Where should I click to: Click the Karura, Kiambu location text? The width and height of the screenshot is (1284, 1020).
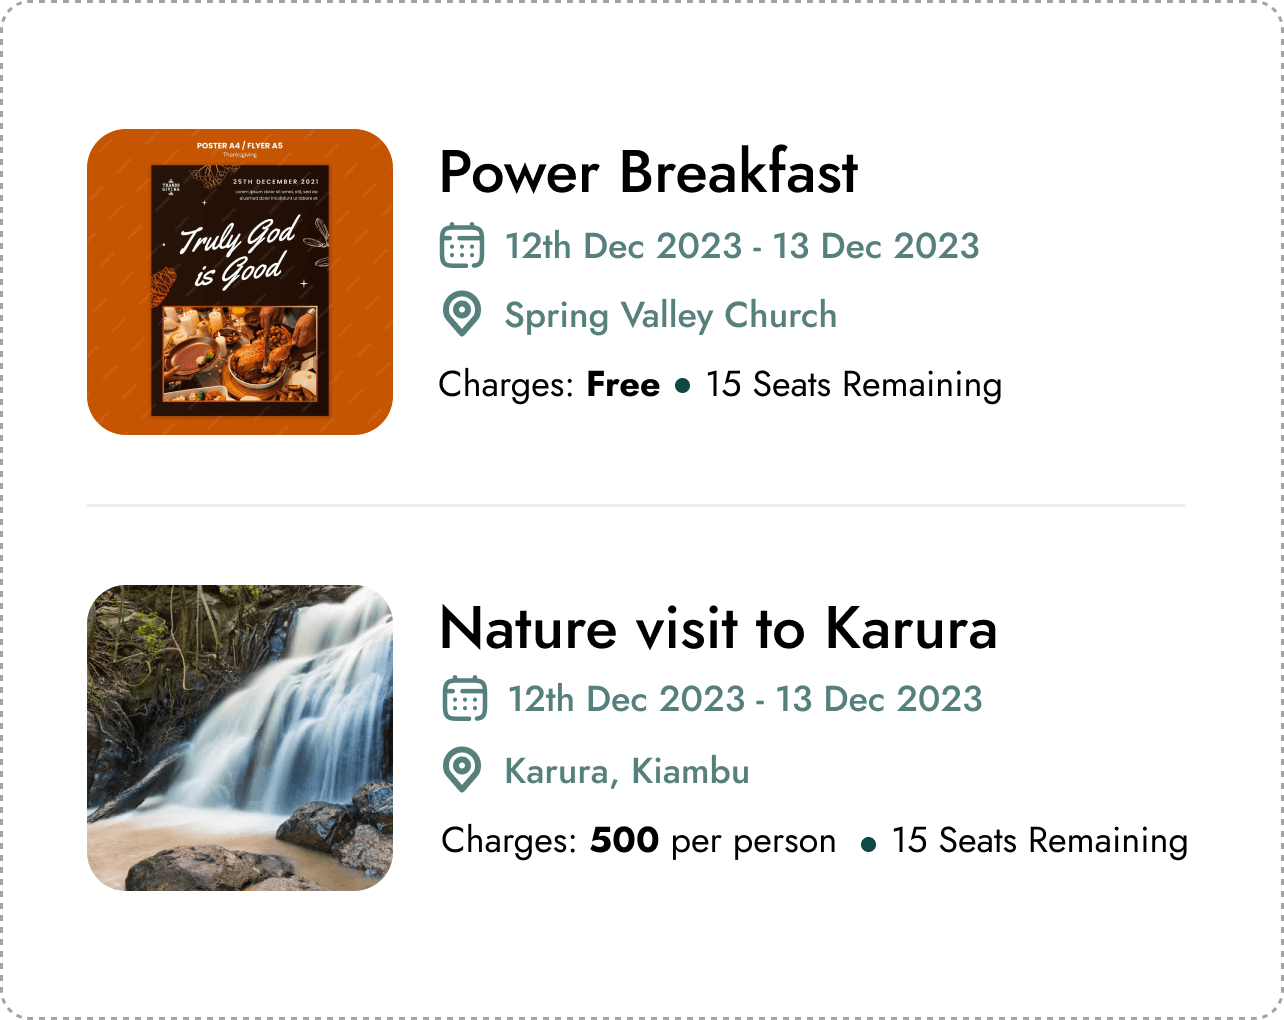[x=627, y=771]
